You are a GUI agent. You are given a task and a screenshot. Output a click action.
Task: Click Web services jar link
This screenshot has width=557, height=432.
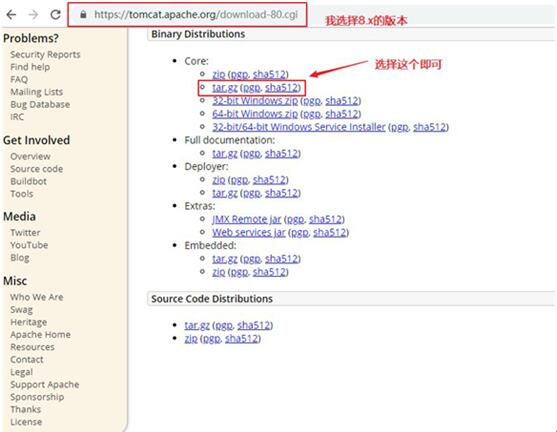pyautogui.click(x=249, y=232)
